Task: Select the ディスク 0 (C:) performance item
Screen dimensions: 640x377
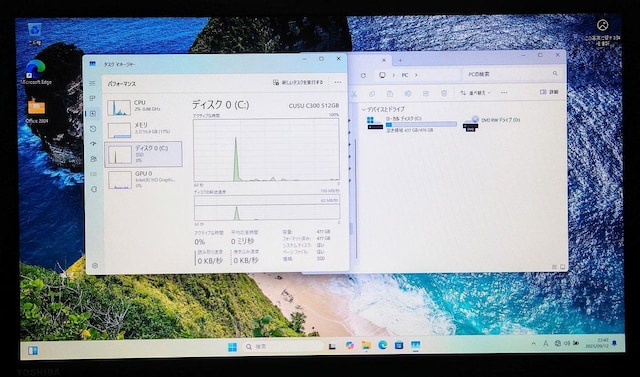Action: (x=143, y=154)
